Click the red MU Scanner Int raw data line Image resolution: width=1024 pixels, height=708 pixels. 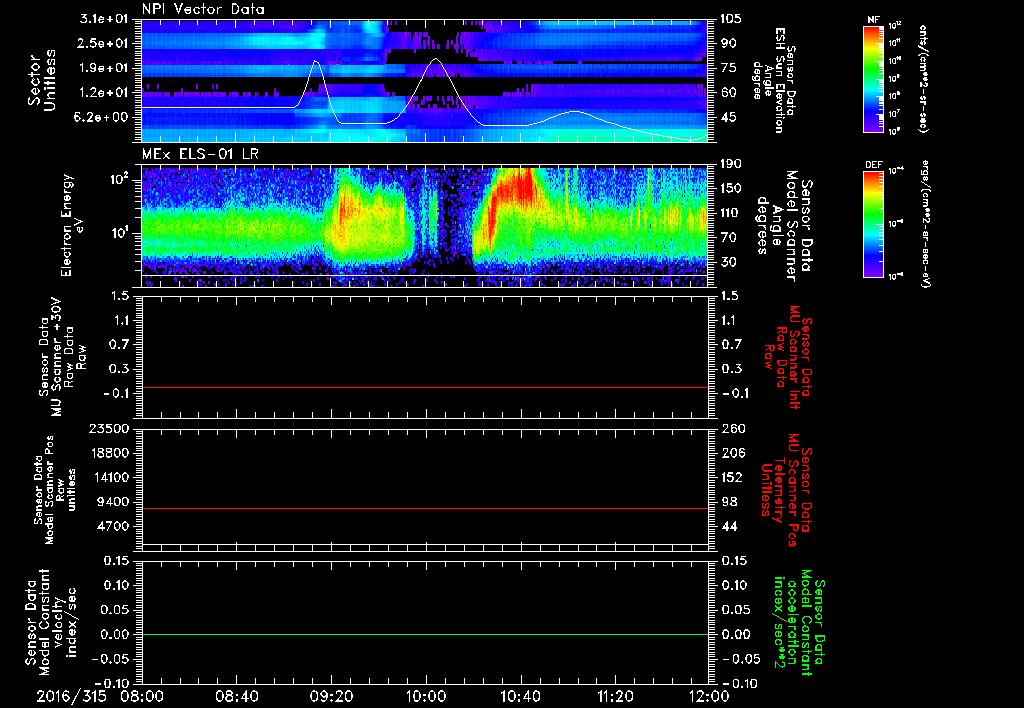(425, 387)
